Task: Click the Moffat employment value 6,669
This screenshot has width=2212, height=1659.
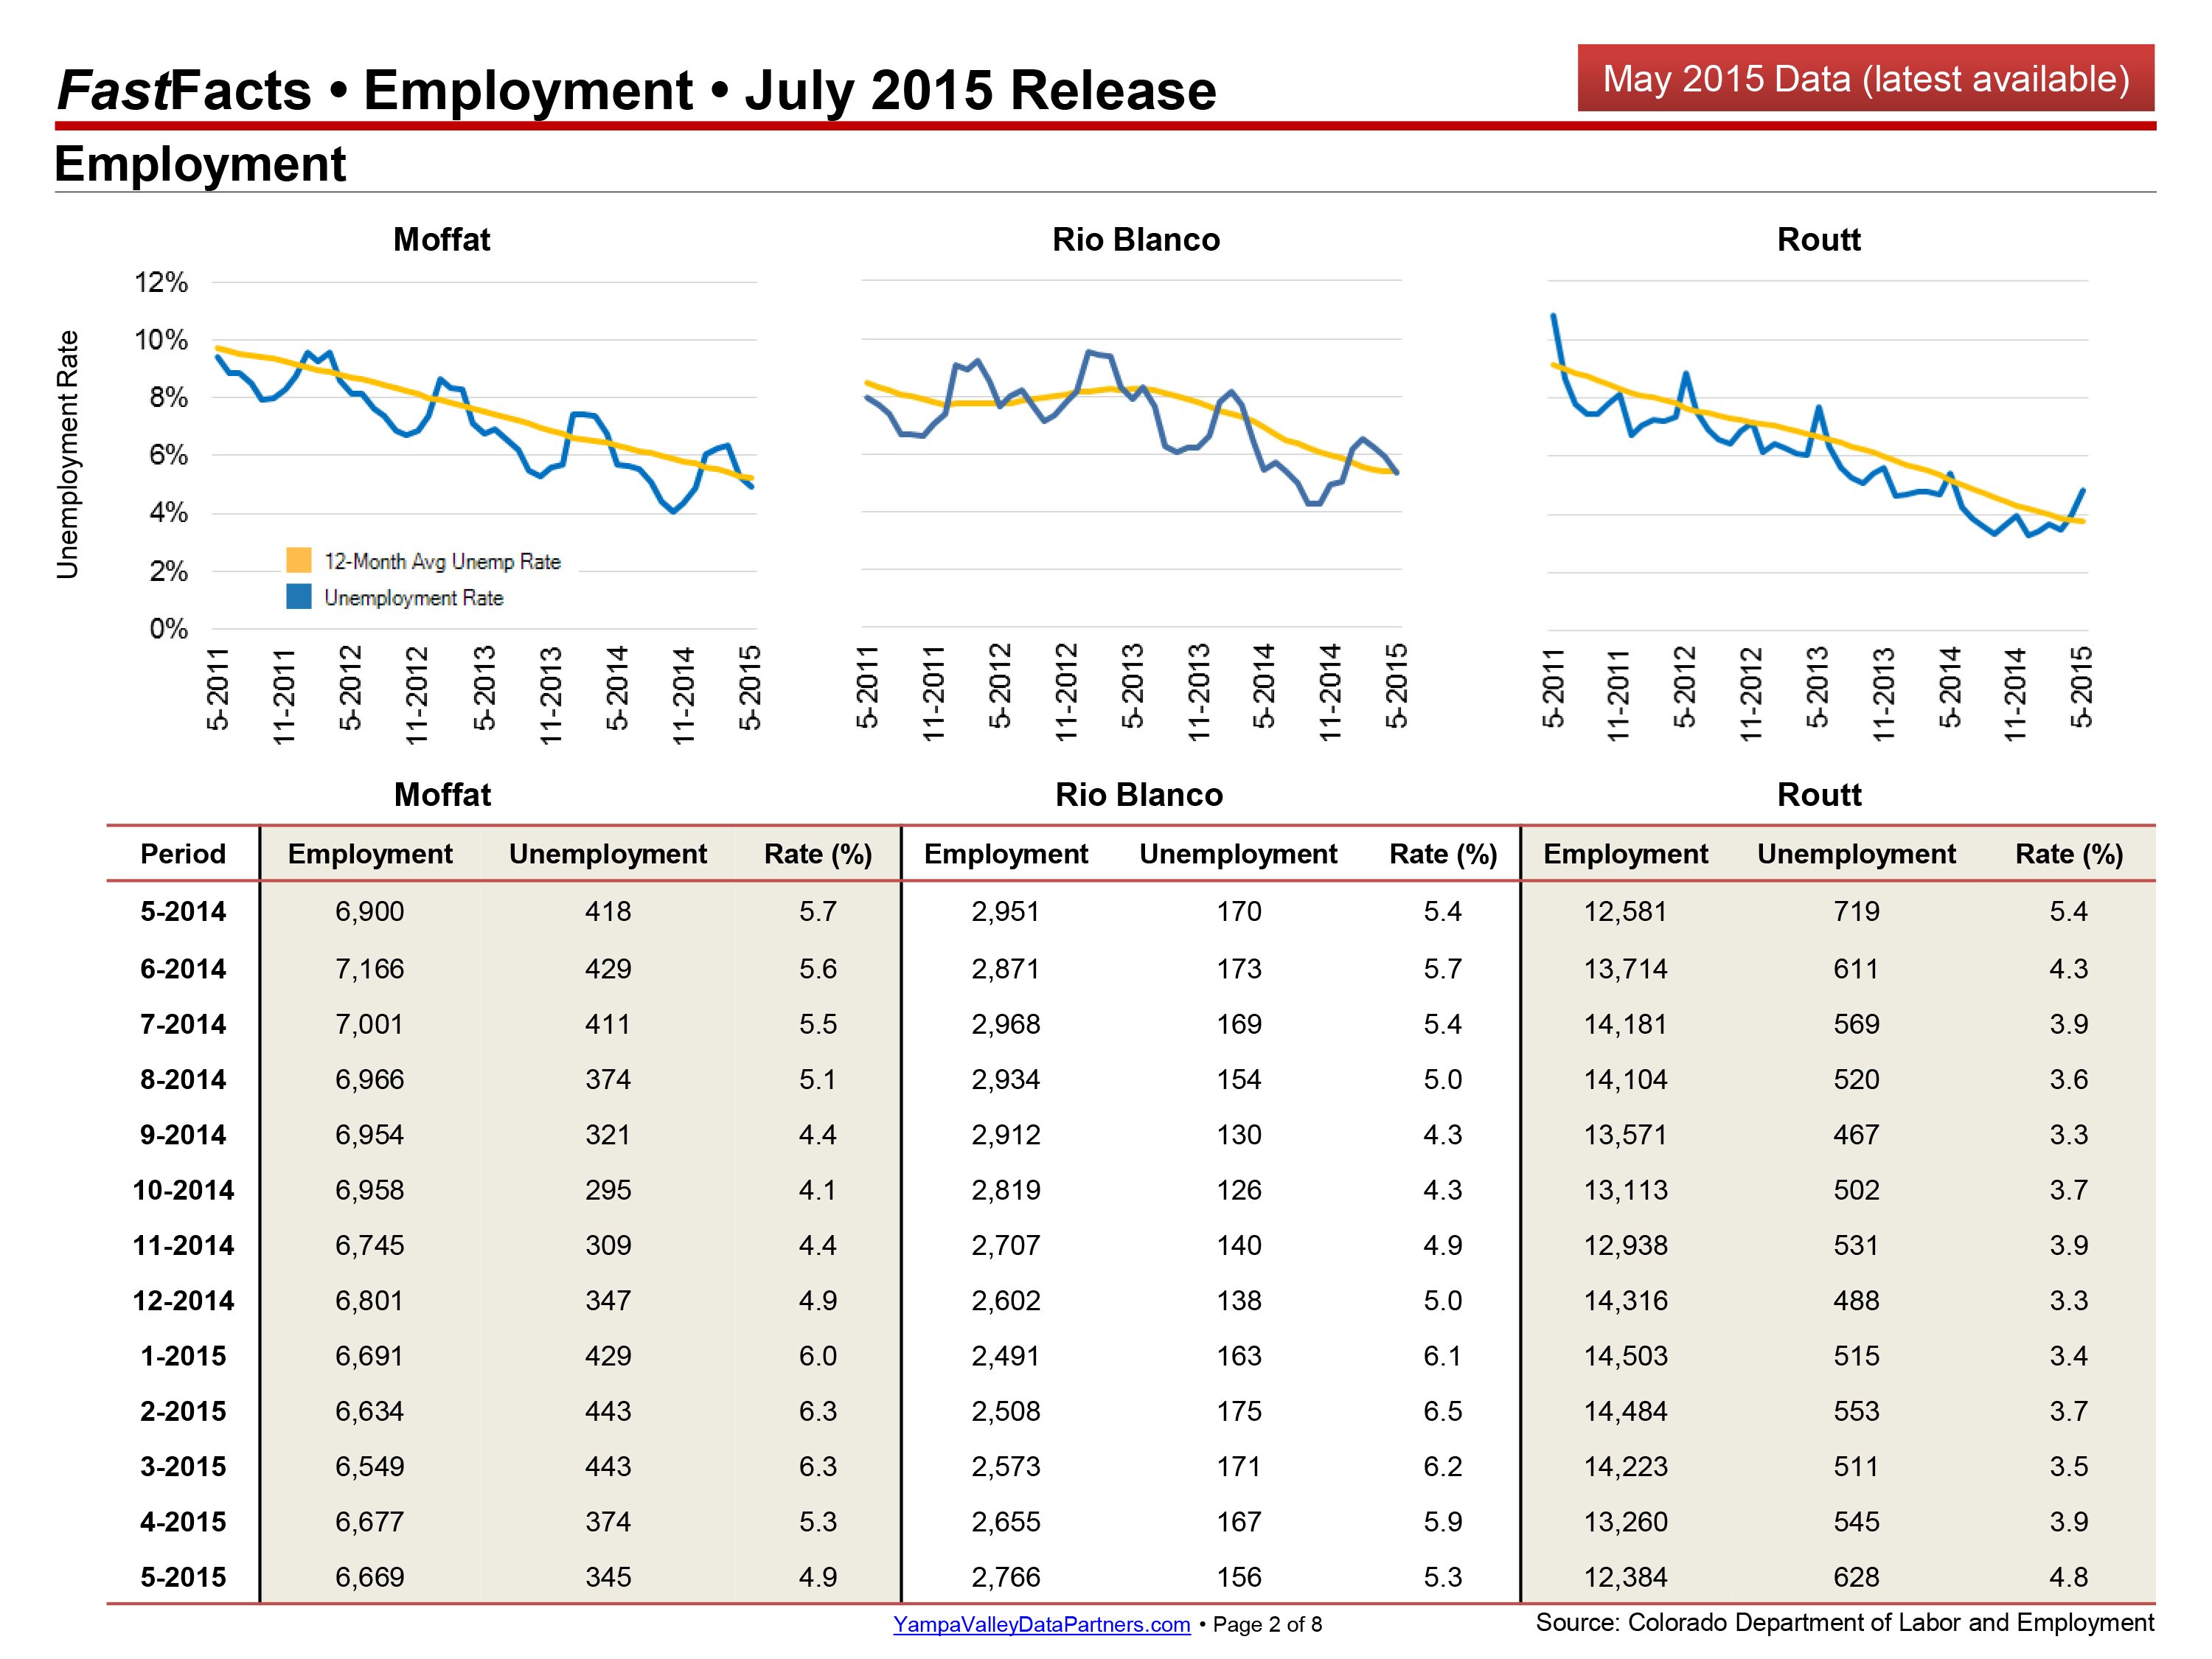Action: tap(370, 1577)
